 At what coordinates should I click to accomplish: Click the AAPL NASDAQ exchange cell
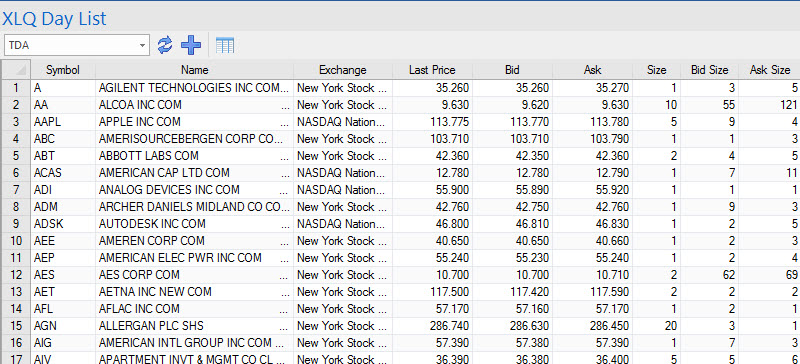pos(343,122)
